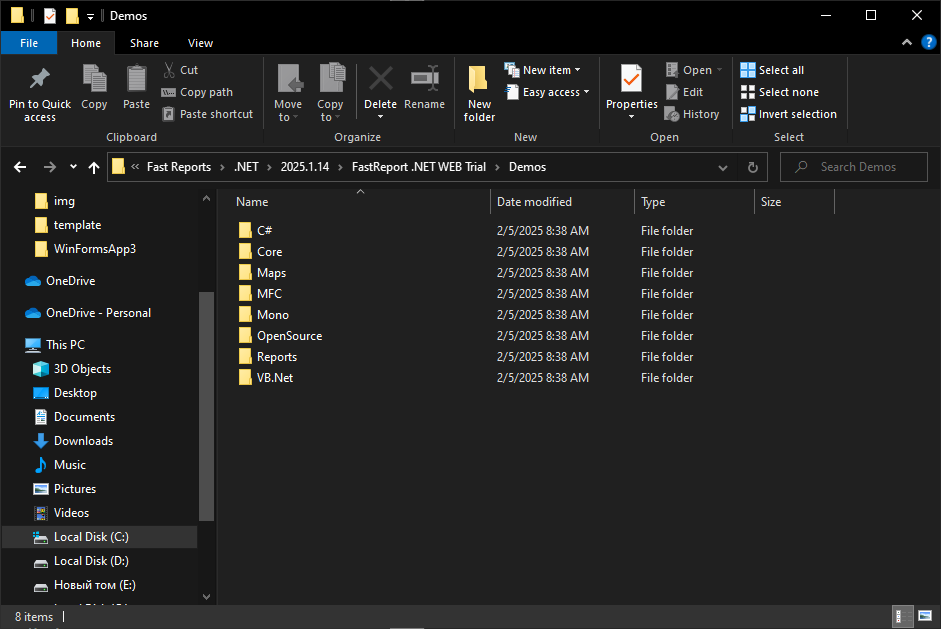Click Paste shortcut in the ribbon

[208, 114]
